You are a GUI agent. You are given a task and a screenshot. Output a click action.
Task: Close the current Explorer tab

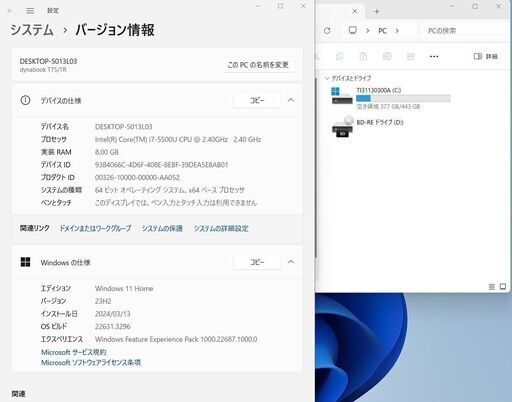point(355,11)
